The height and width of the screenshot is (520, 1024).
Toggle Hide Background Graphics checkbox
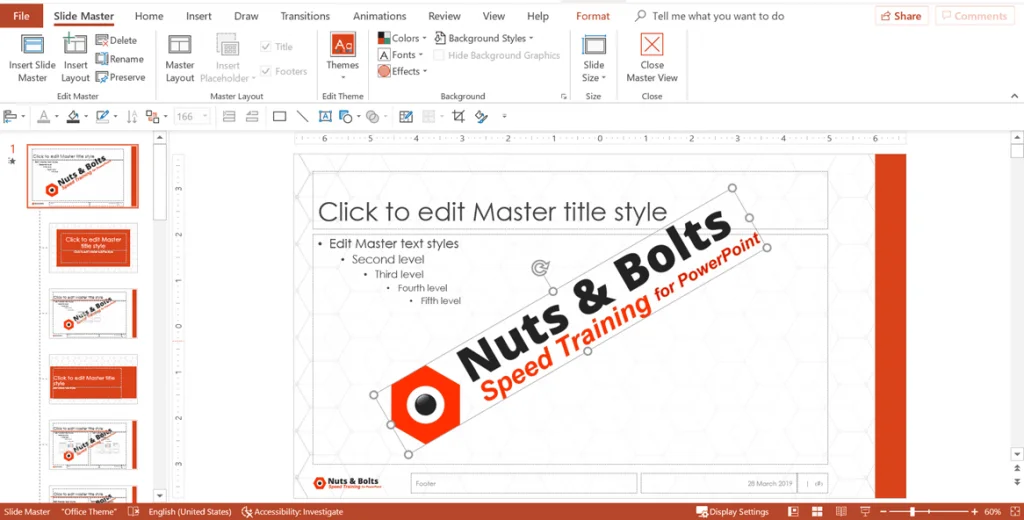click(439, 56)
